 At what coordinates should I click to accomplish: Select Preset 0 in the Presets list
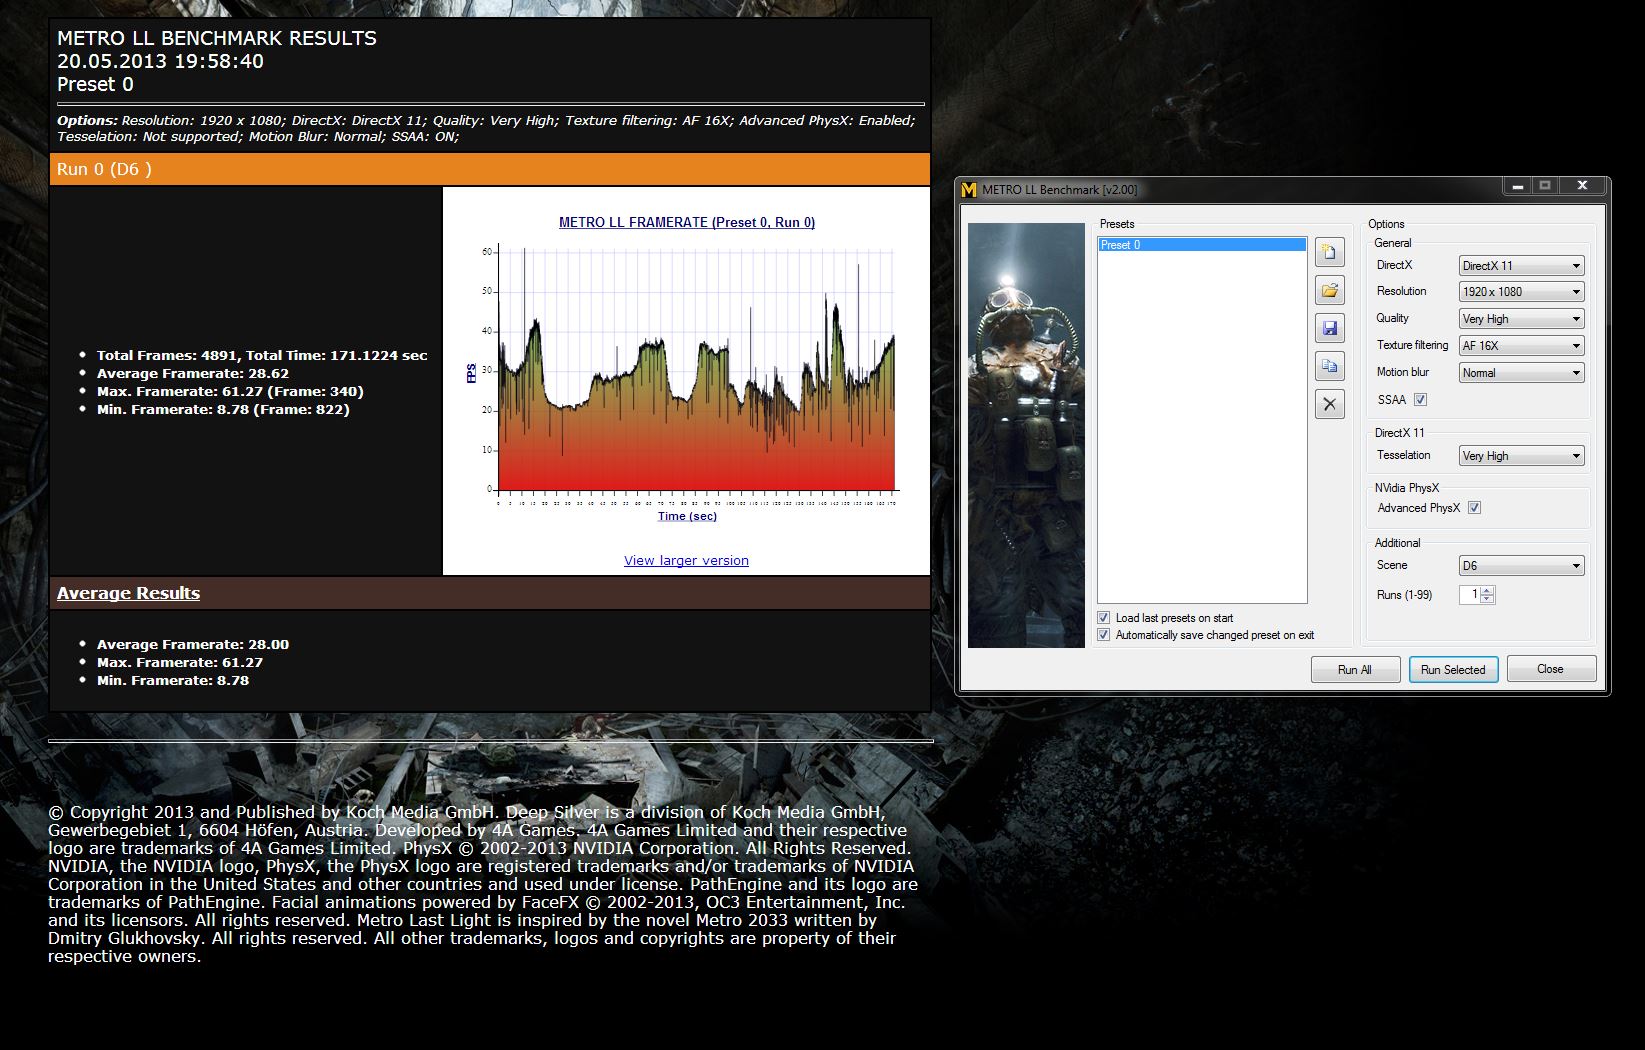pyautogui.click(x=1202, y=245)
